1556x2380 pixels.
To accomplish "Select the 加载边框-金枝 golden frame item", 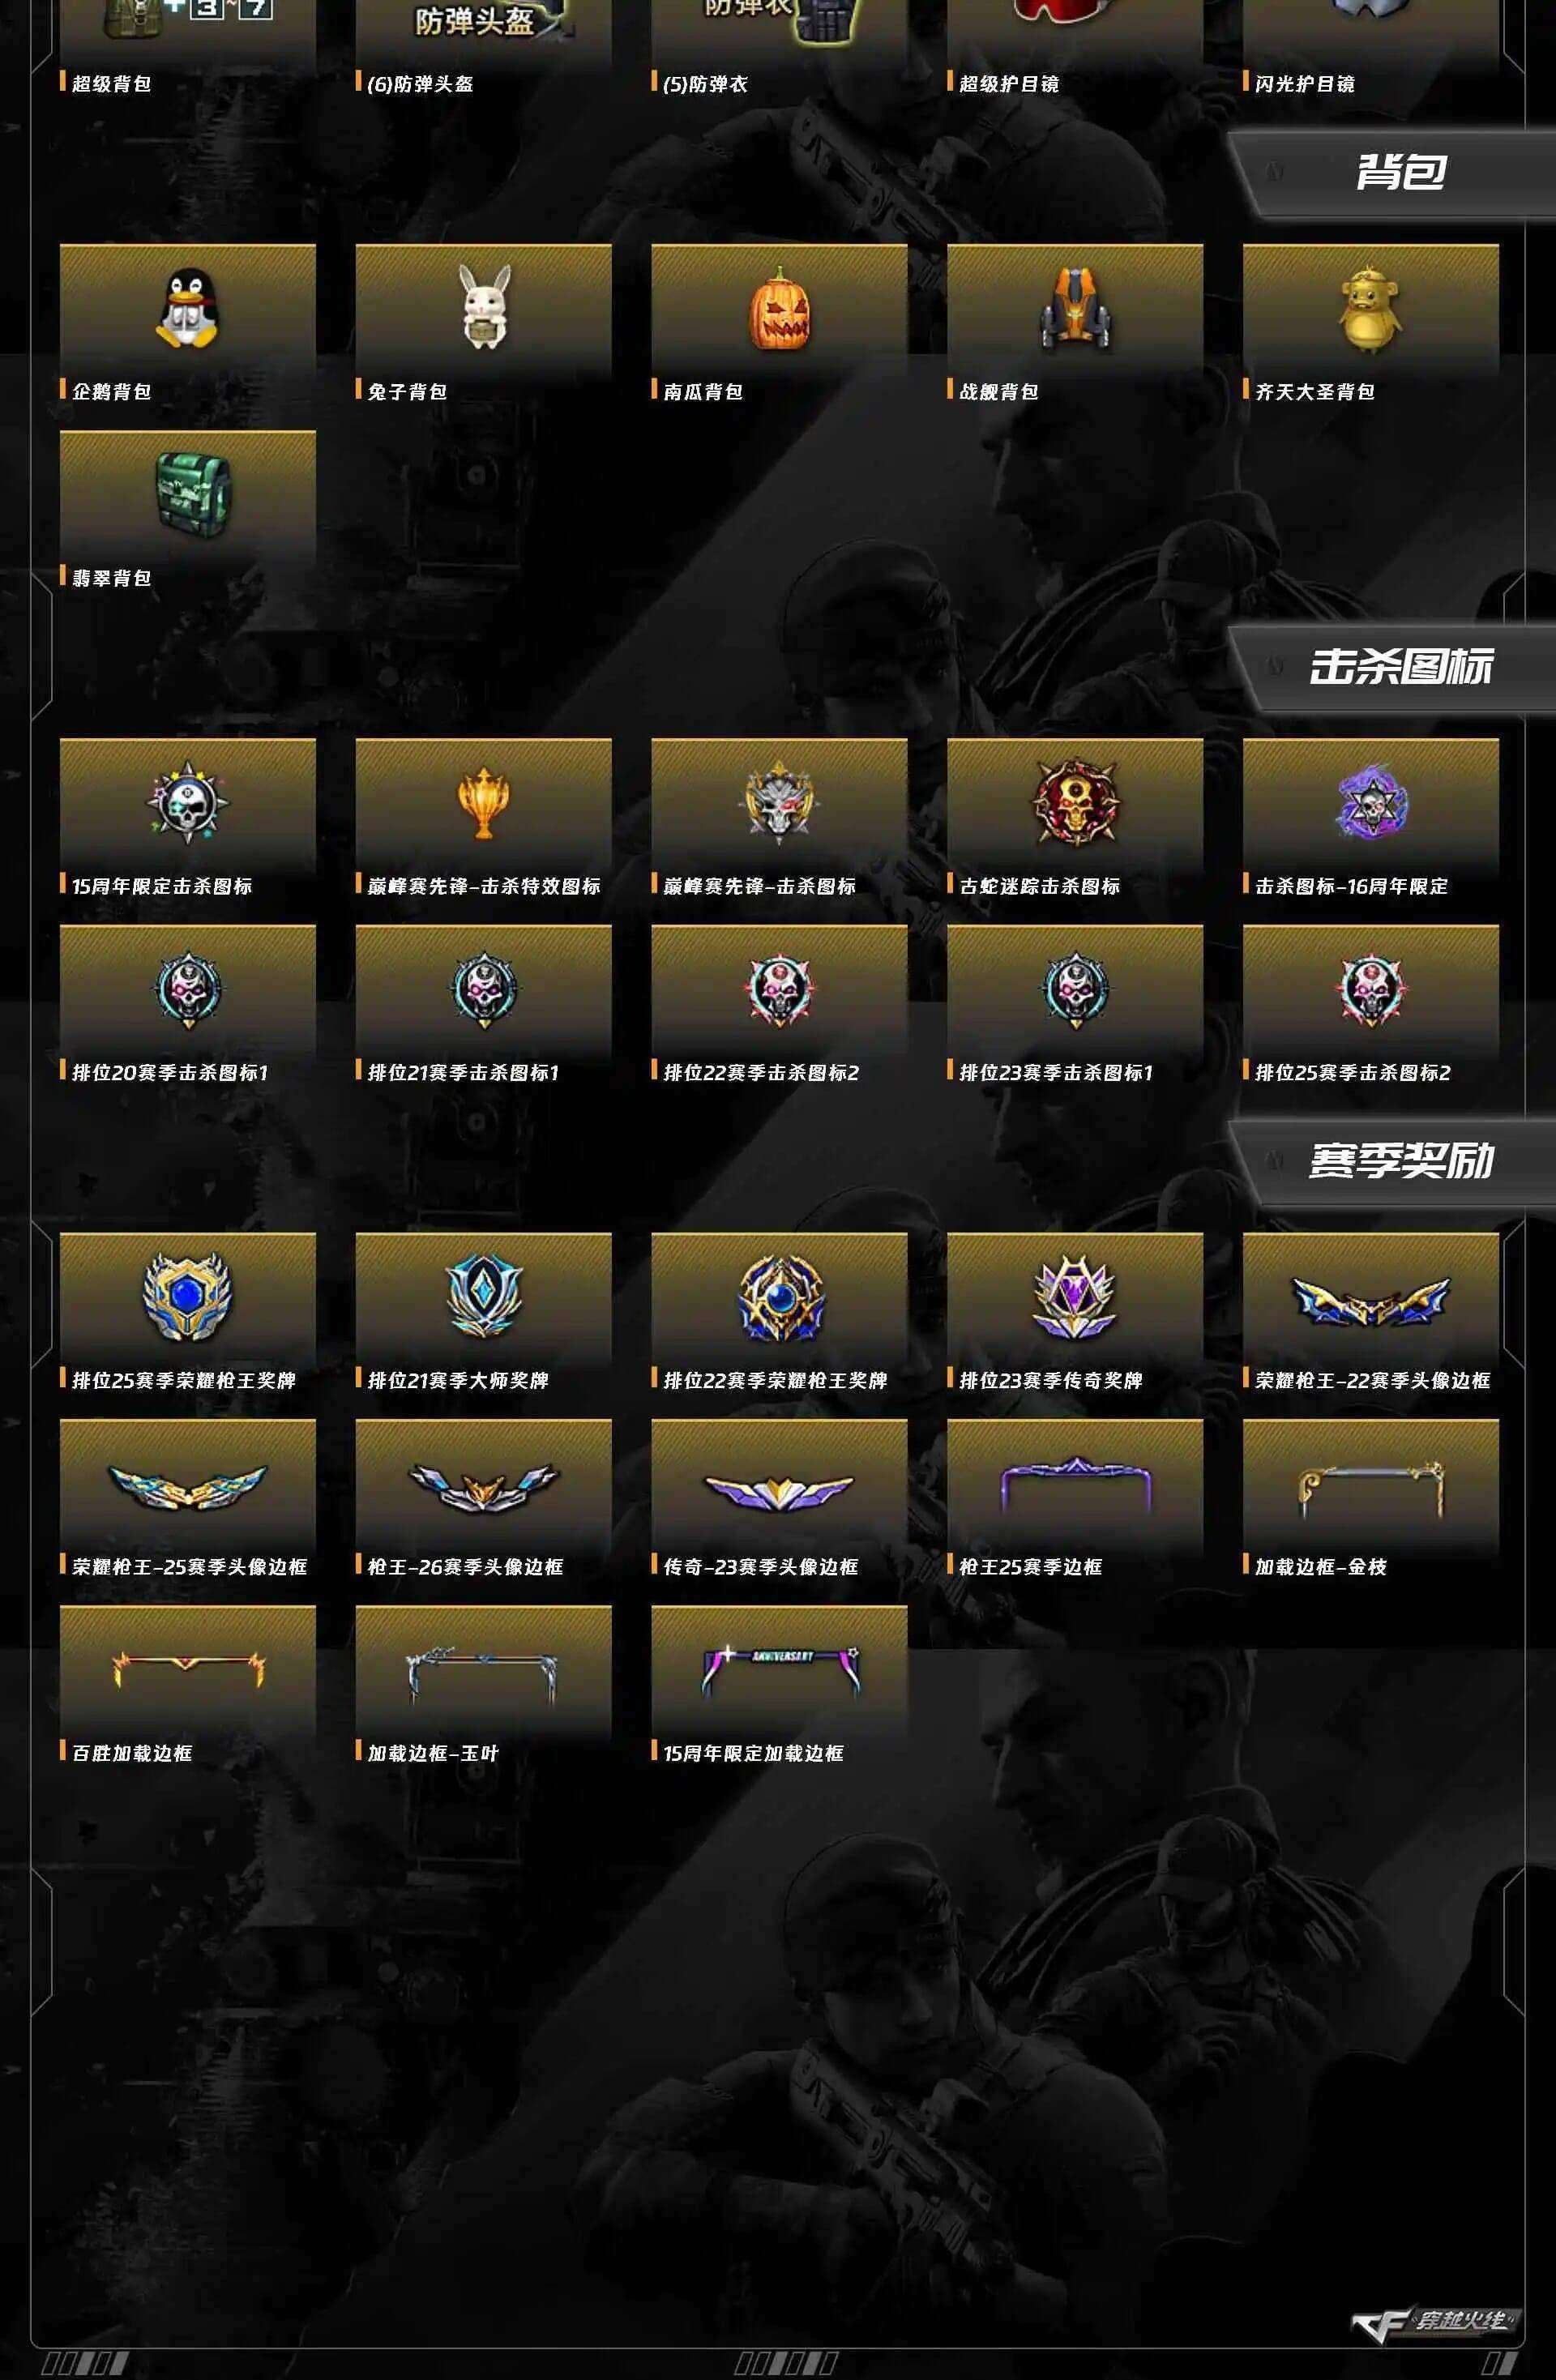I will (x=1371, y=1488).
